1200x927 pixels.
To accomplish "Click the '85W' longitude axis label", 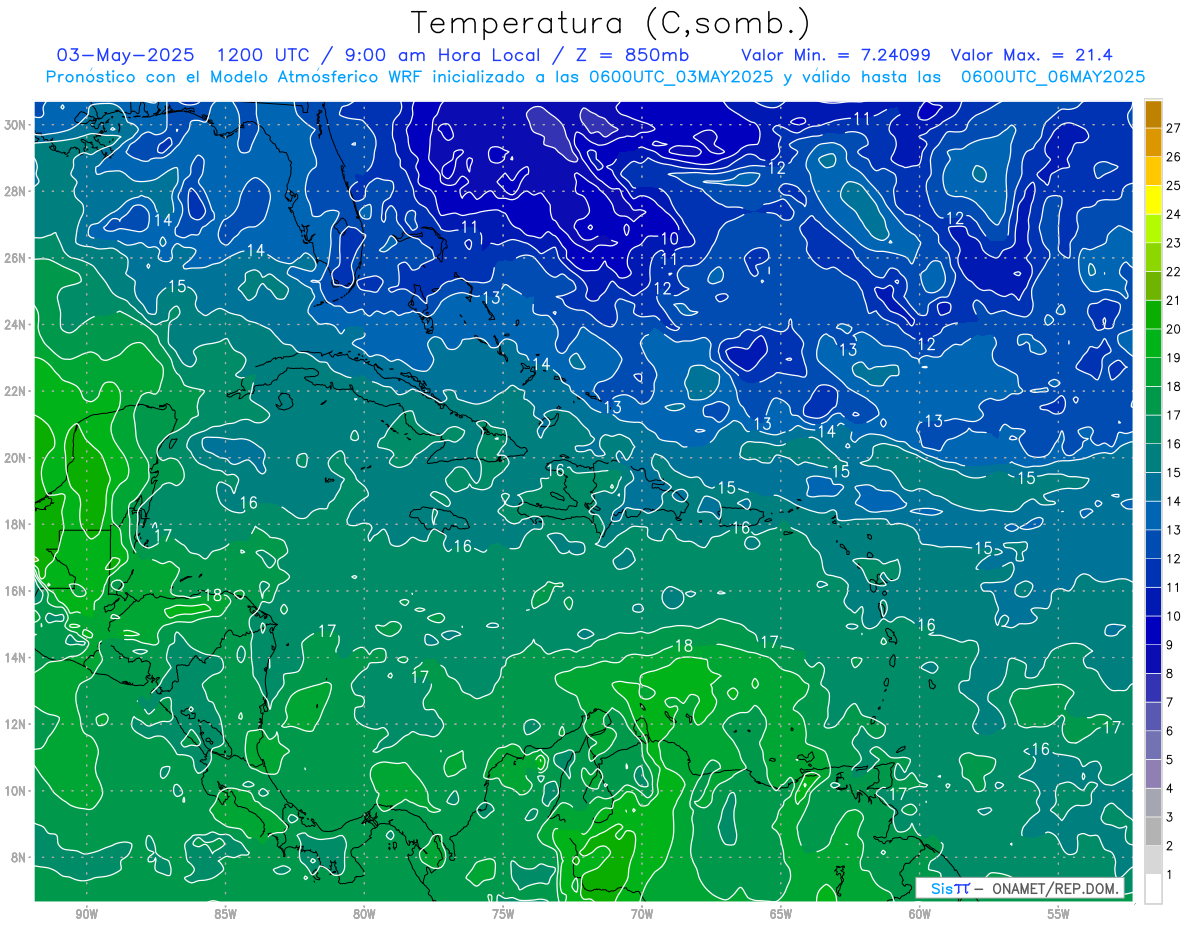I will pos(225,914).
